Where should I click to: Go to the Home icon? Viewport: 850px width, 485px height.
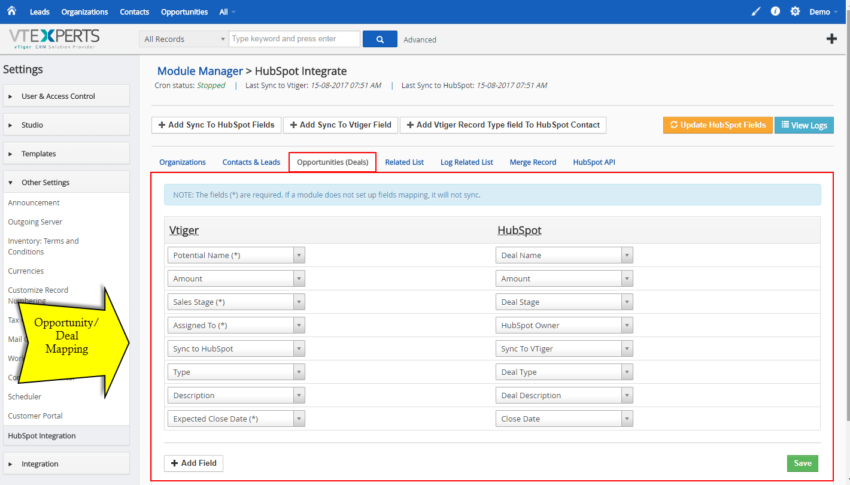tap(11, 11)
